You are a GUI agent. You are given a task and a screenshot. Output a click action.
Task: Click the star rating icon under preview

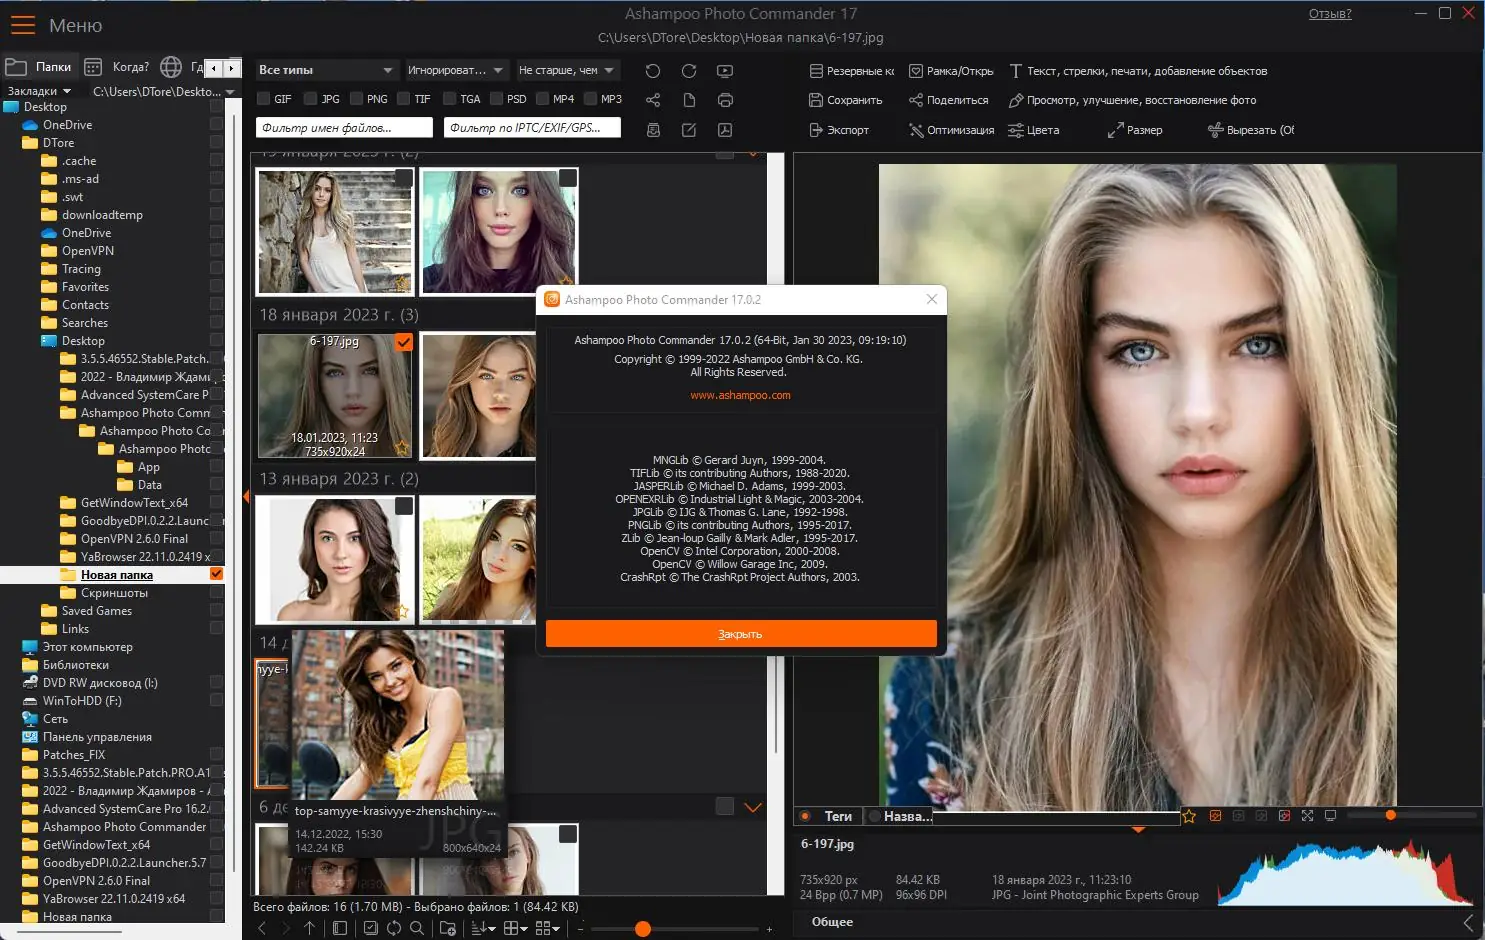[1189, 816]
